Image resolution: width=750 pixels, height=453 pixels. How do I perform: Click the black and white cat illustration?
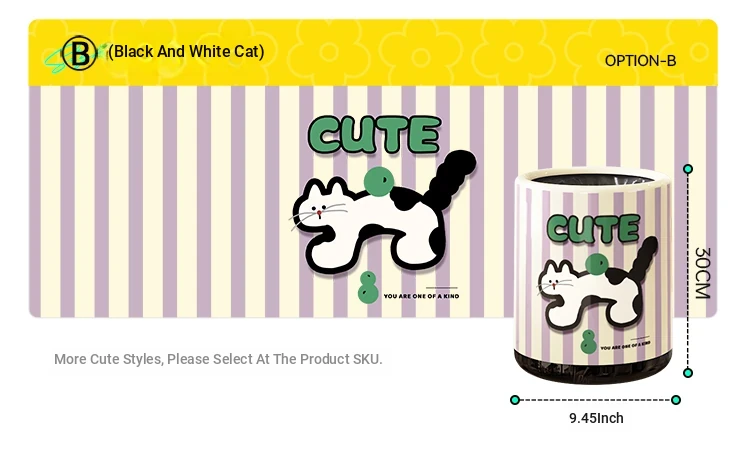click(383, 213)
